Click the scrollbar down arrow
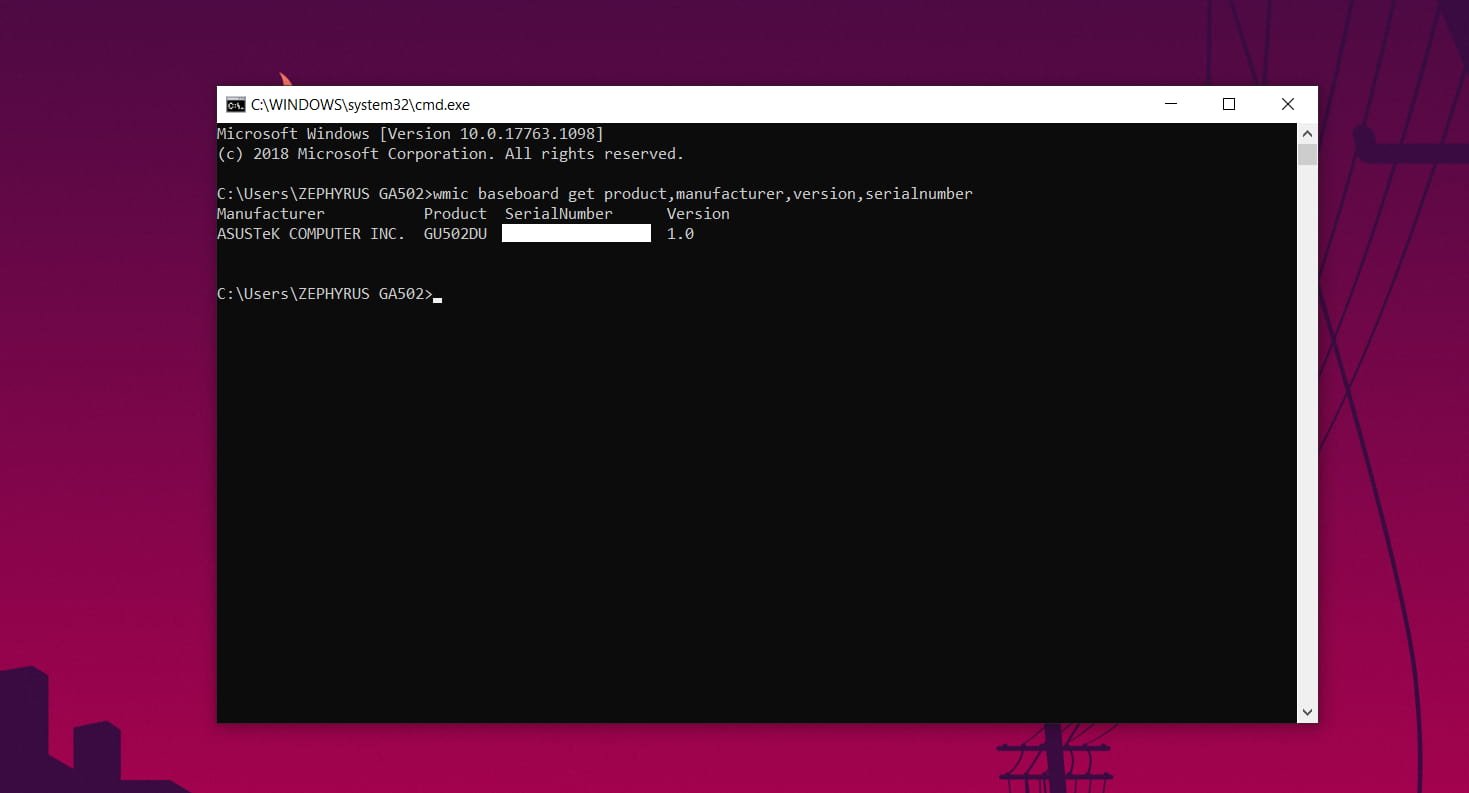 [x=1307, y=712]
